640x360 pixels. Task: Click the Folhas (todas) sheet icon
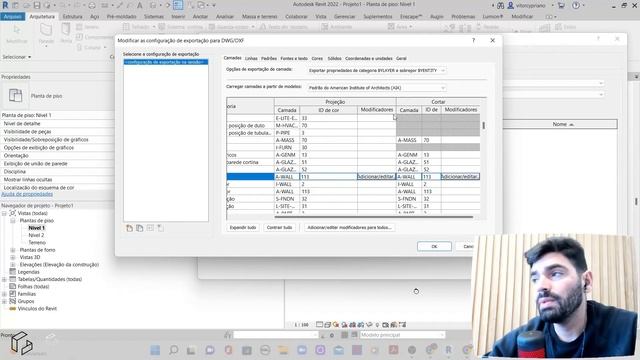point(13,287)
